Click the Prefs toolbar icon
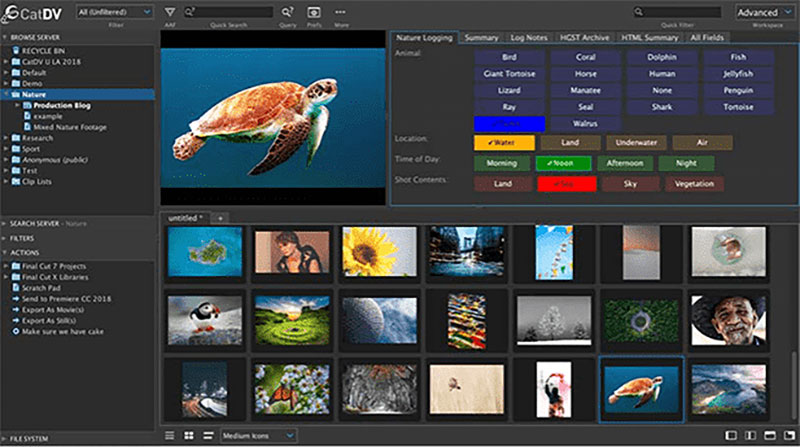Screen dimensions: 800x447 click(x=313, y=12)
